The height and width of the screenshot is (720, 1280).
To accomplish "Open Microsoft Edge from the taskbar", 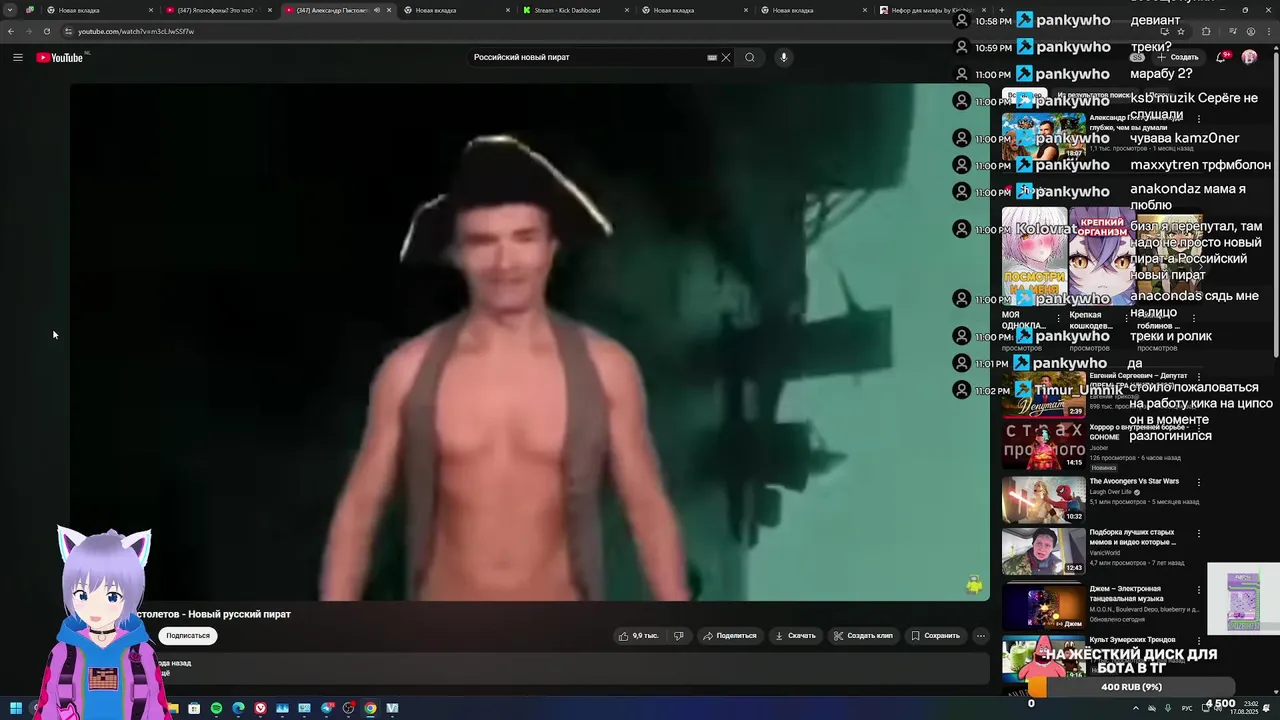I will 238,708.
